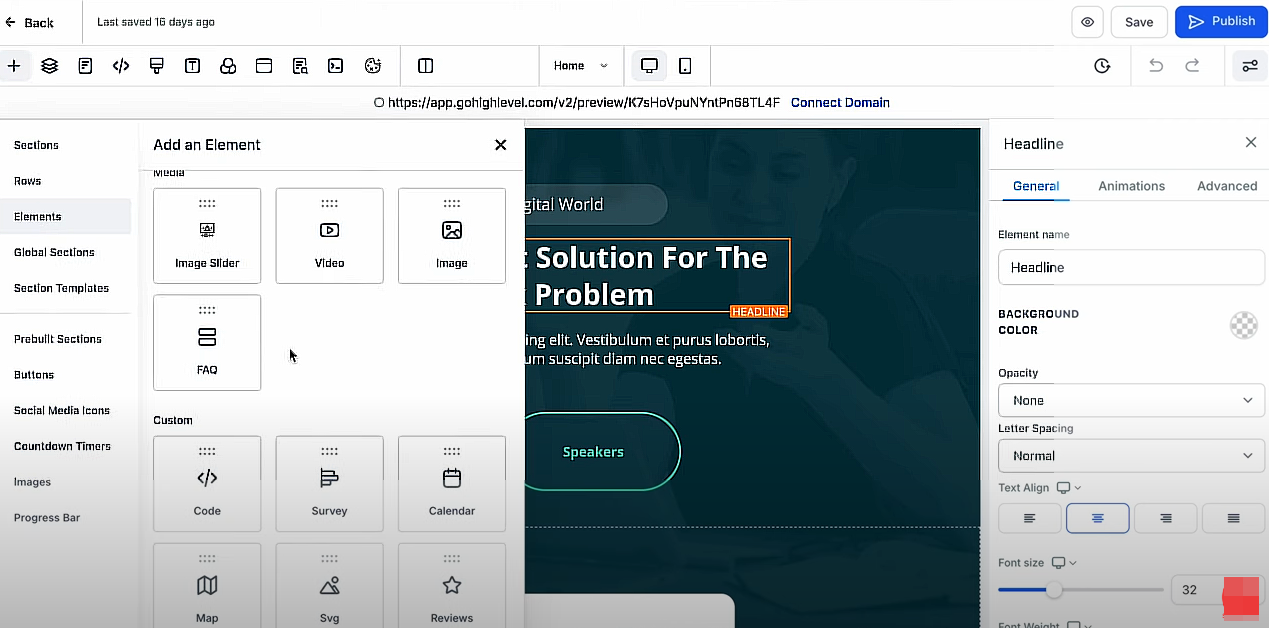Viewport: 1269px width, 628px height.
Task: Click the Connect Domain link
Action: click(839, 102)
